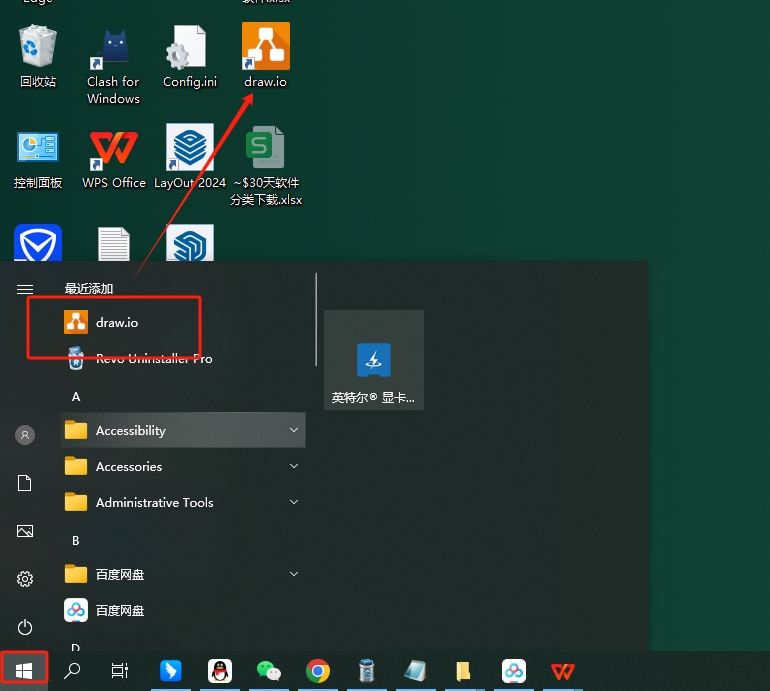Click the Power button in the Start menu
770x691 pixels.
(x=25, y=627)
